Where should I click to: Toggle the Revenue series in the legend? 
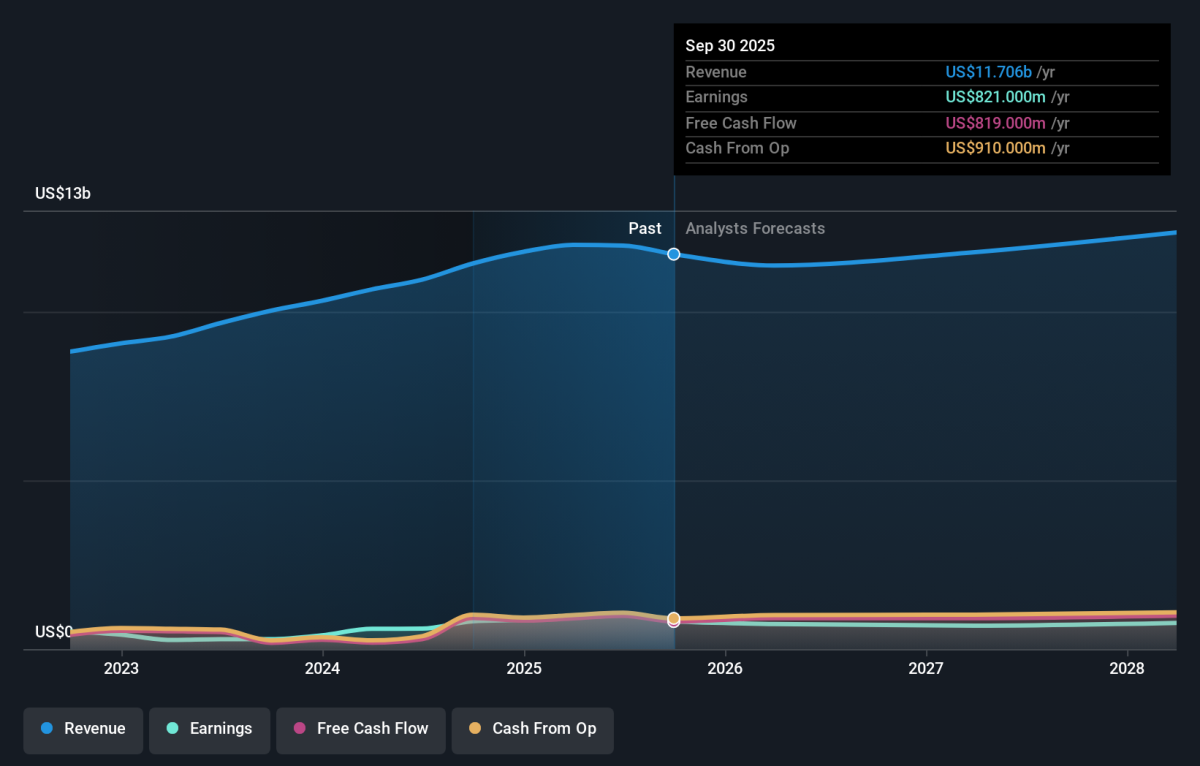point(83,729)
